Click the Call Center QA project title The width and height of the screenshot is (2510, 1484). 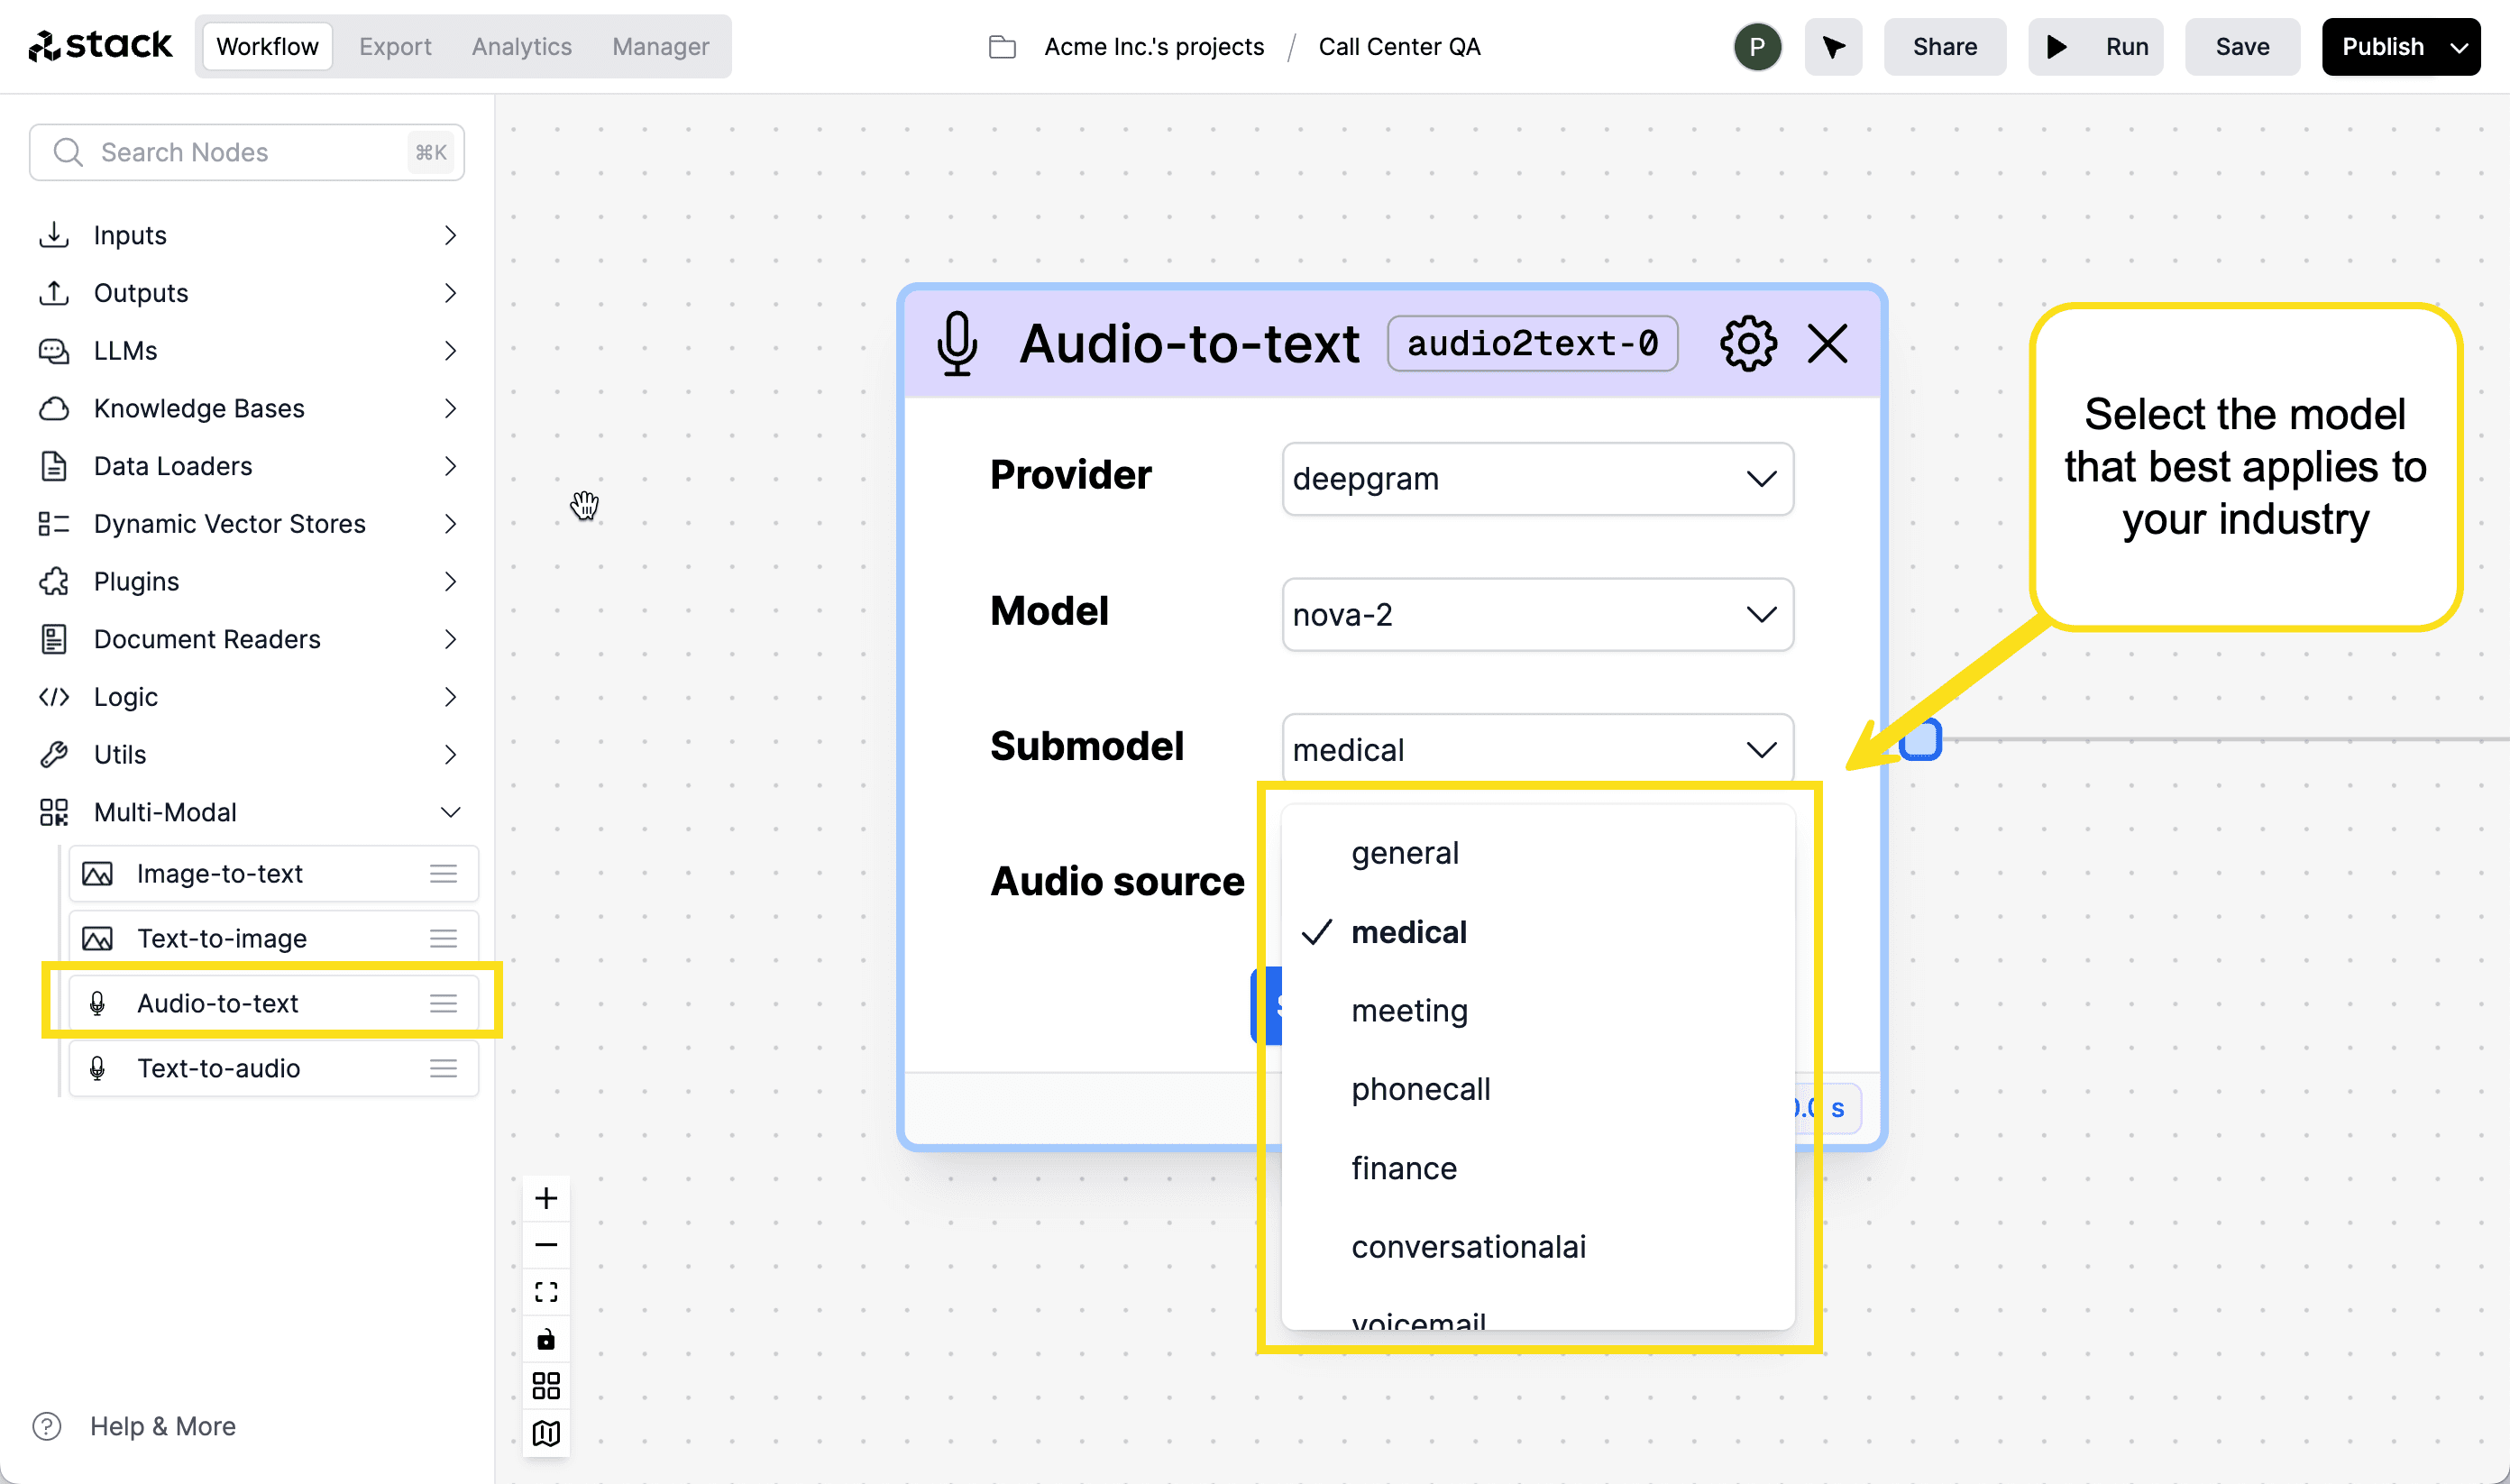(x=1399, y=47)
